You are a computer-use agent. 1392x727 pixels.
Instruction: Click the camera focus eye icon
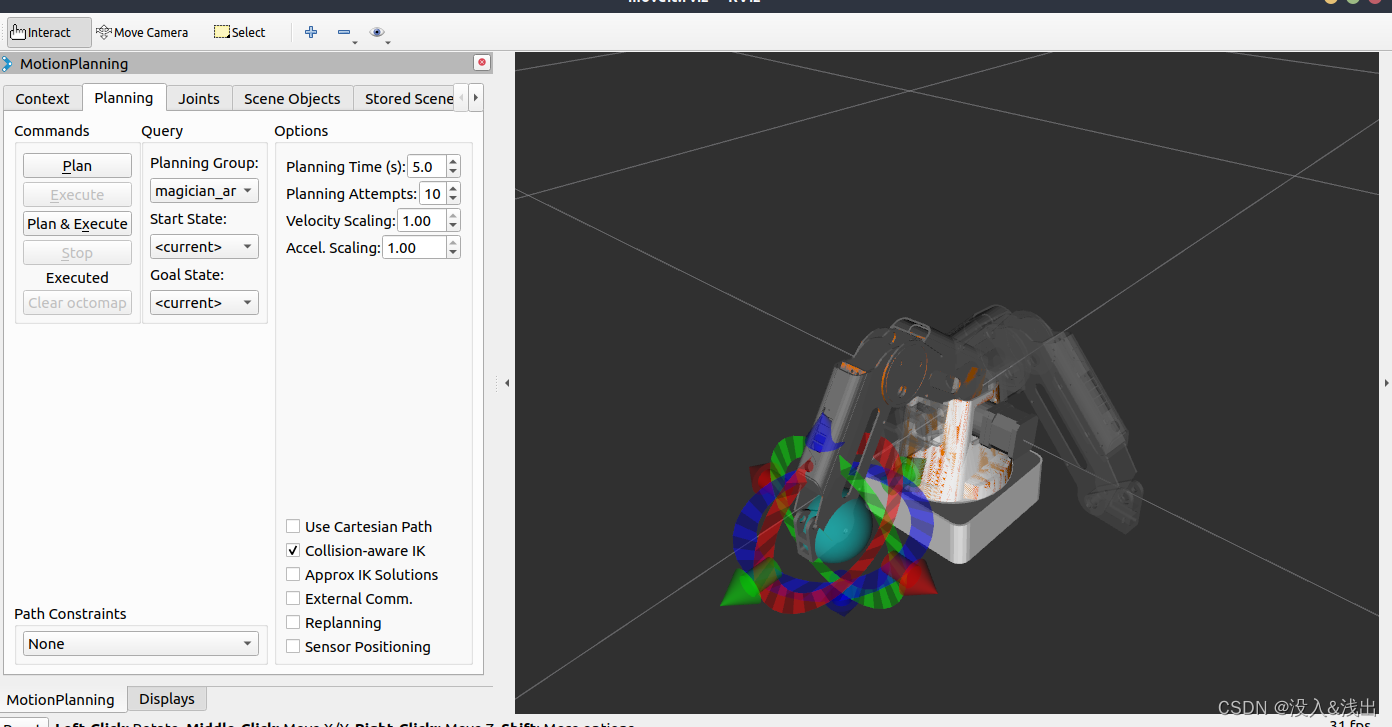379,32
